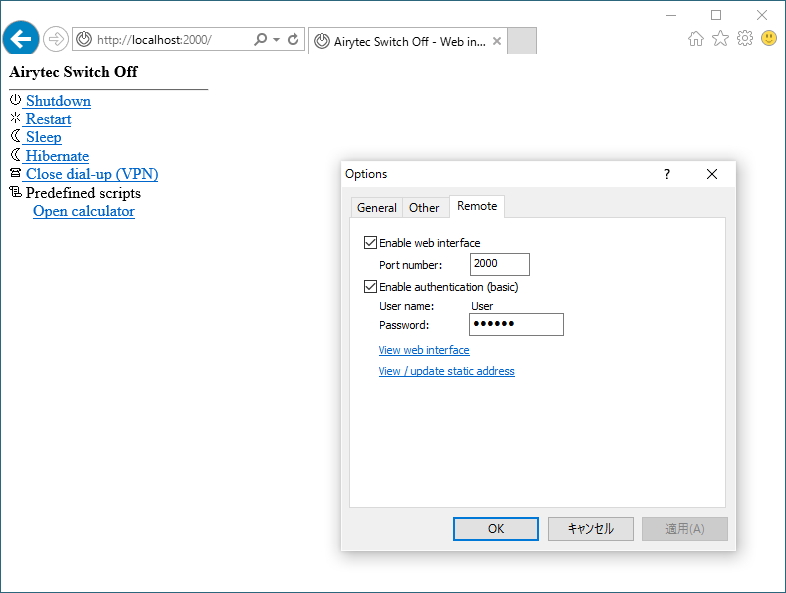786x593 pixels.
Task: Toggle Enable authentication (basic) checkbox
Action: (x=370, y=287)
